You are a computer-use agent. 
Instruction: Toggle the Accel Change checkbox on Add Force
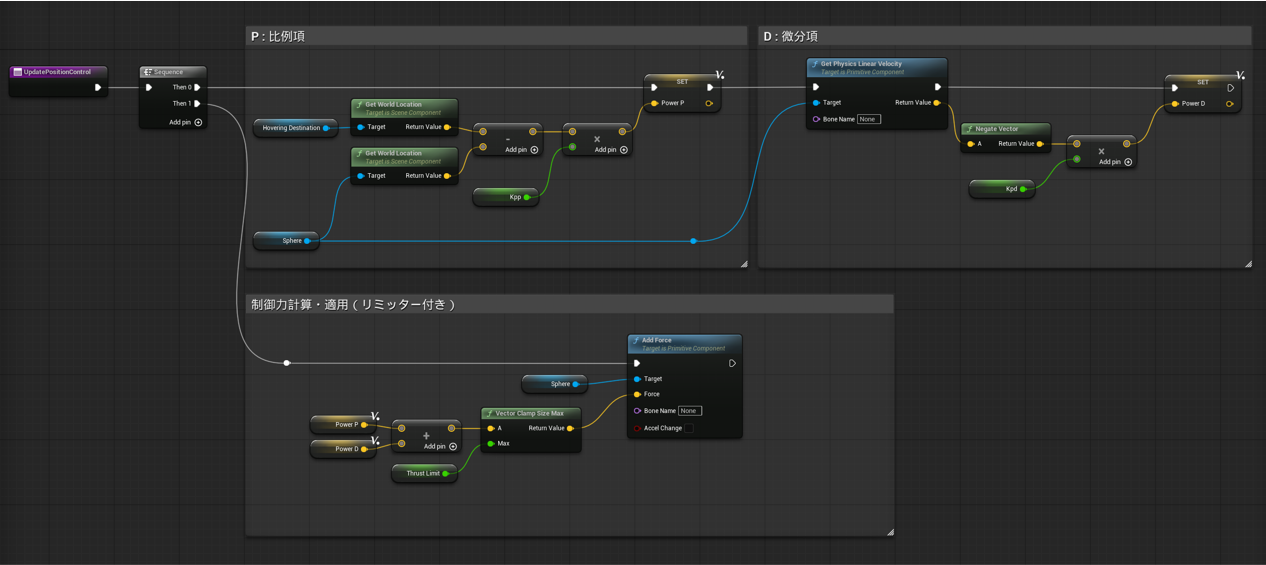coord(688,428)
